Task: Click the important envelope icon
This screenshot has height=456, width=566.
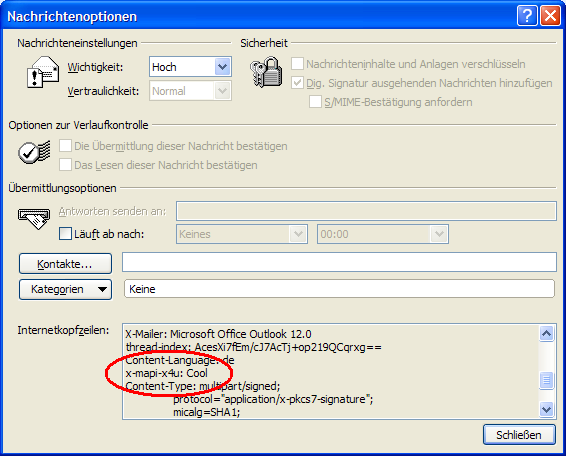Action: point(43,72)
